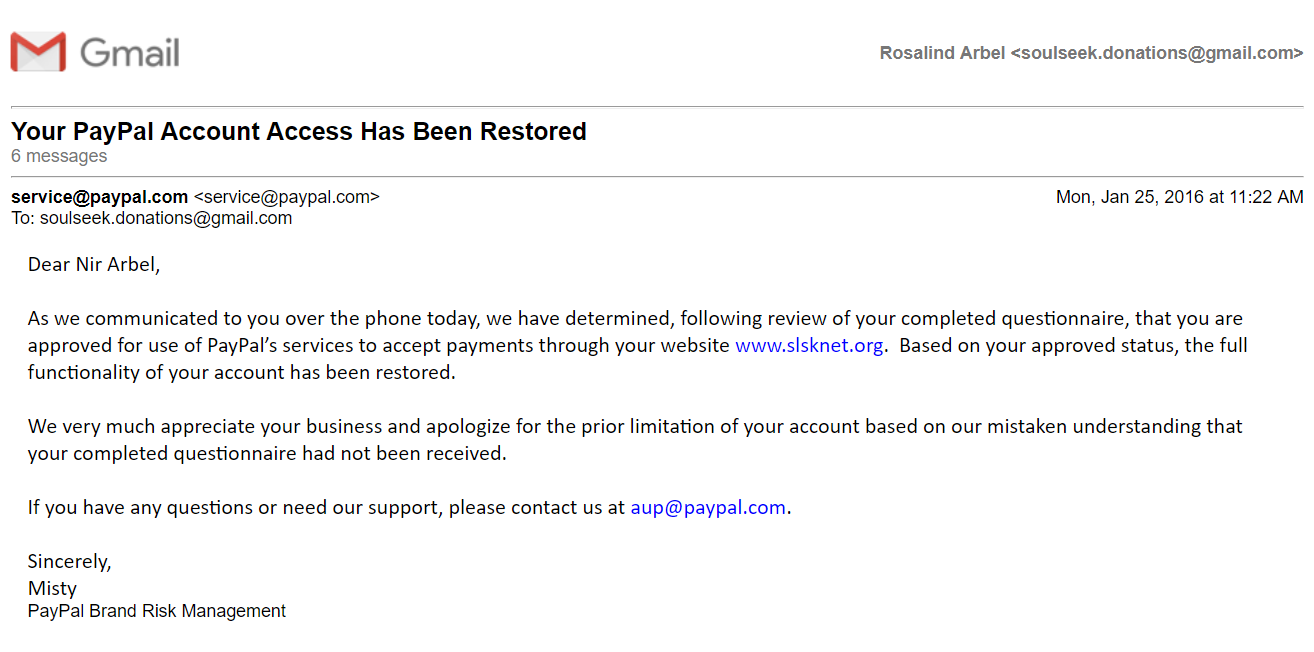Click the apology paragraph starting "We very much"
Screen dimensions: 1314x652
635,439
